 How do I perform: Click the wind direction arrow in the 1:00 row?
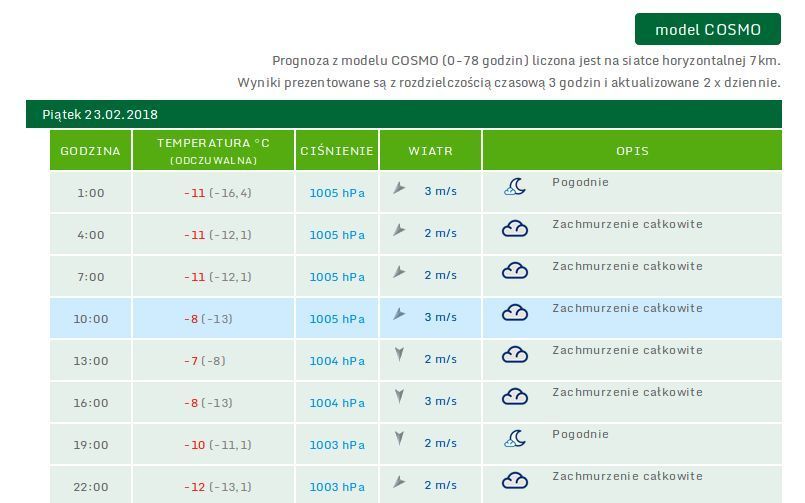pos(399,188)
